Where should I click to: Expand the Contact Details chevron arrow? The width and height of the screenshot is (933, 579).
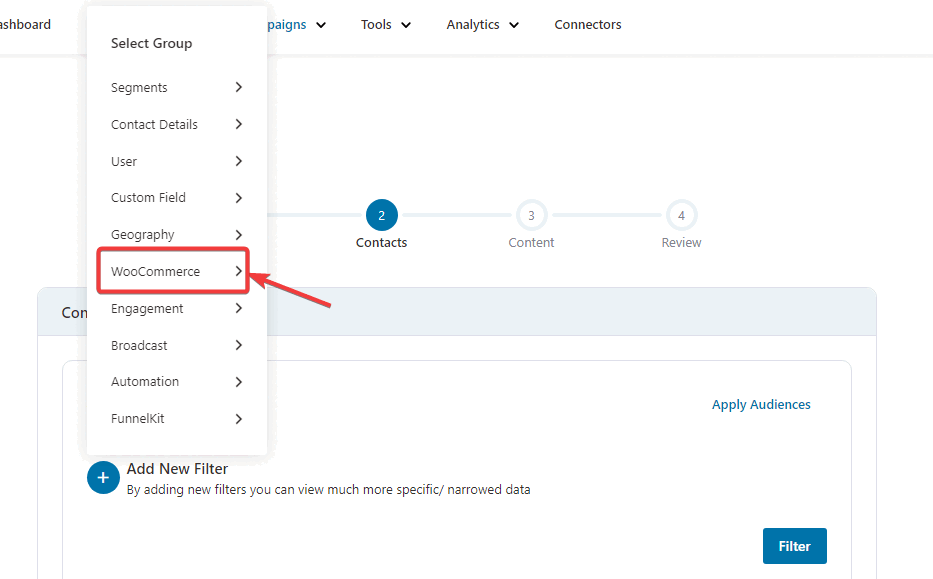239,124
